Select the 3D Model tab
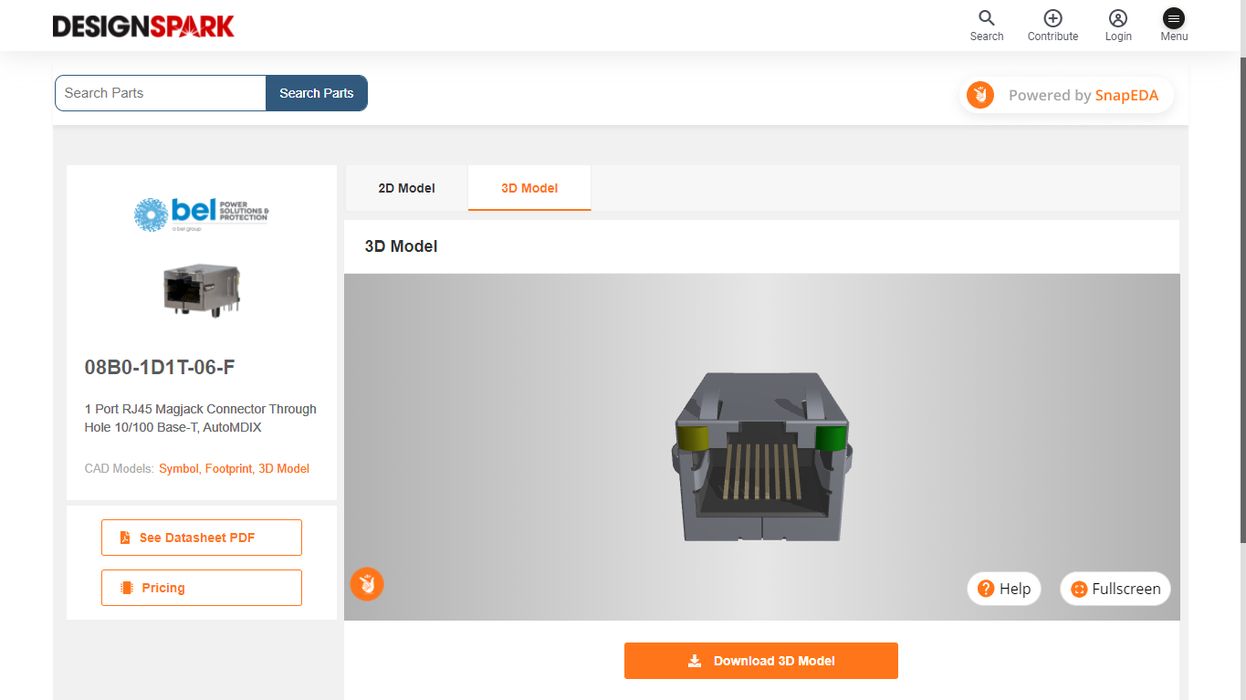 (529, 188)
